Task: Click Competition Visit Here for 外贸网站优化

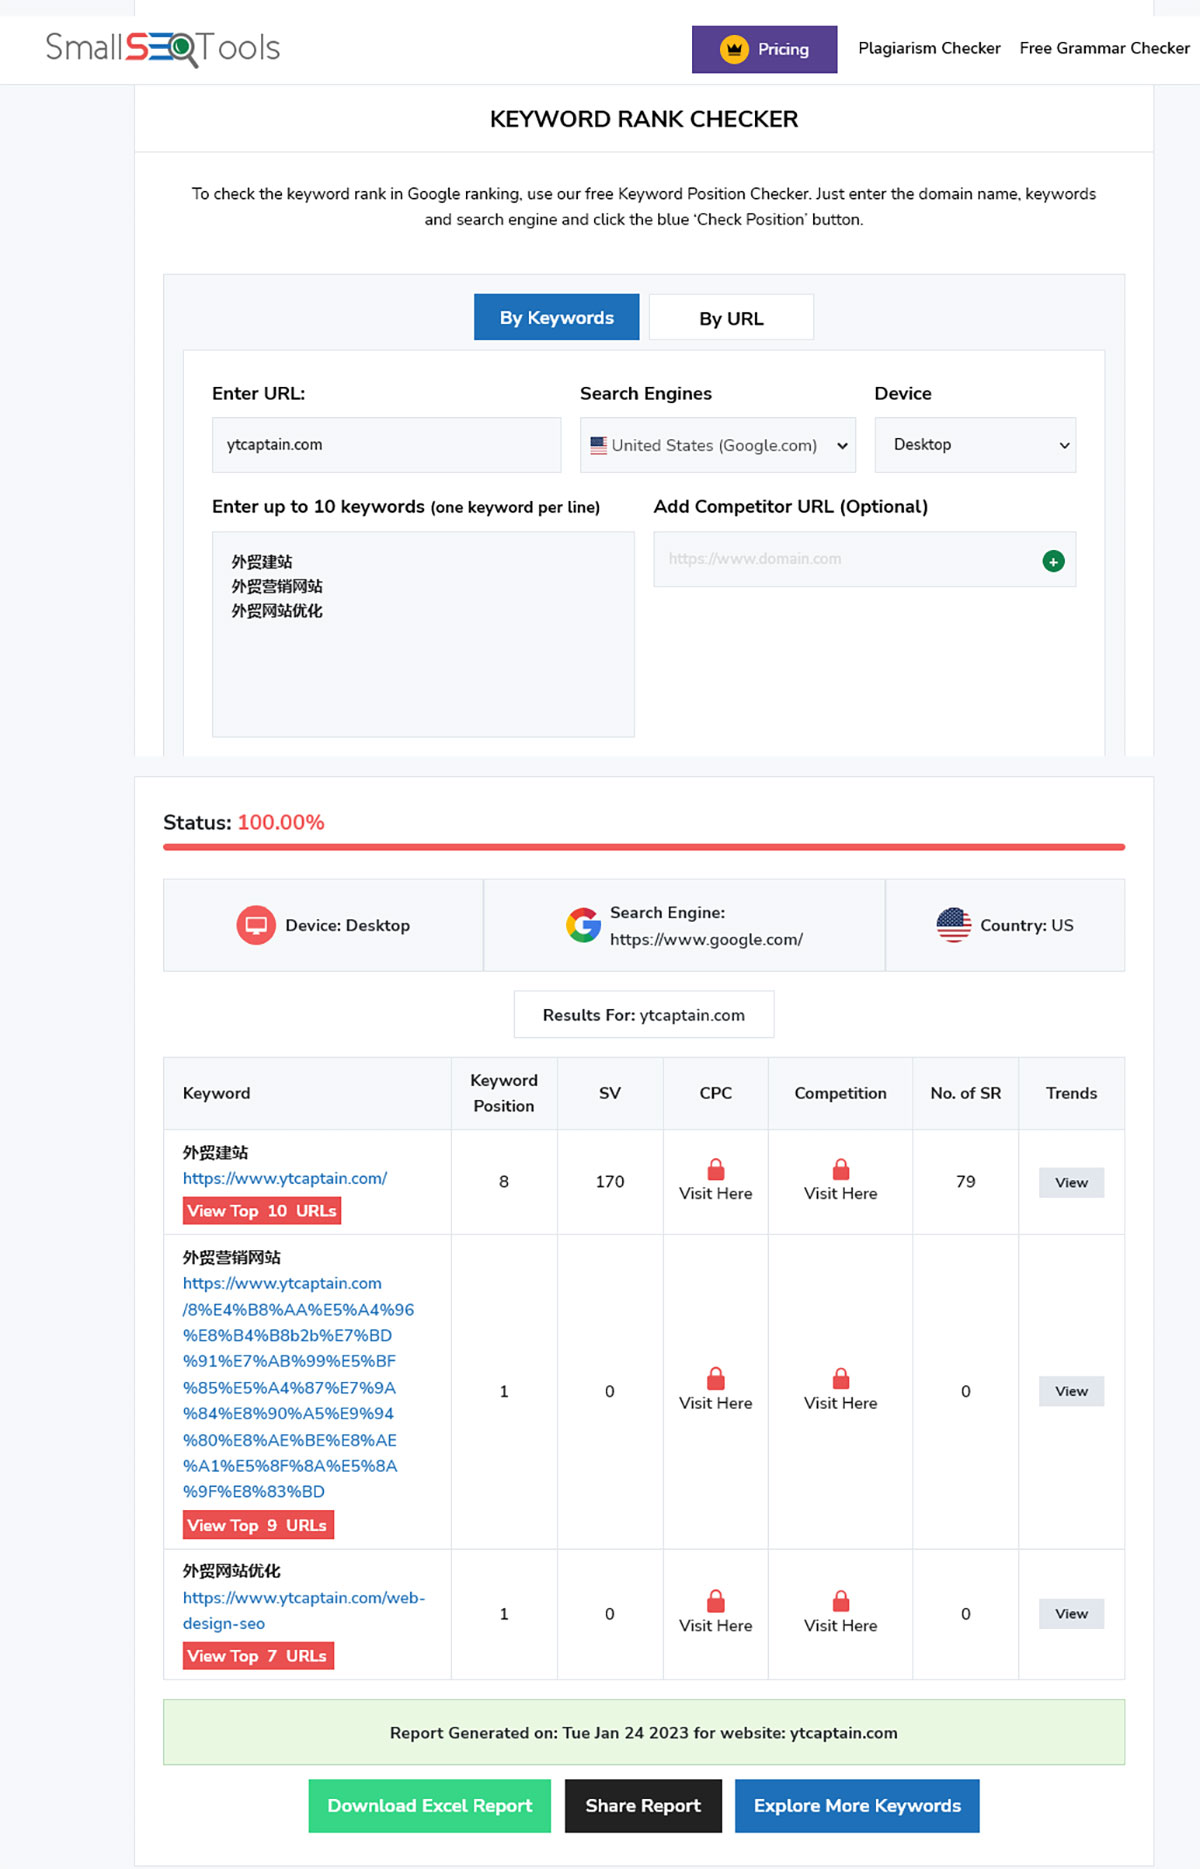Action: point(841,1625)
